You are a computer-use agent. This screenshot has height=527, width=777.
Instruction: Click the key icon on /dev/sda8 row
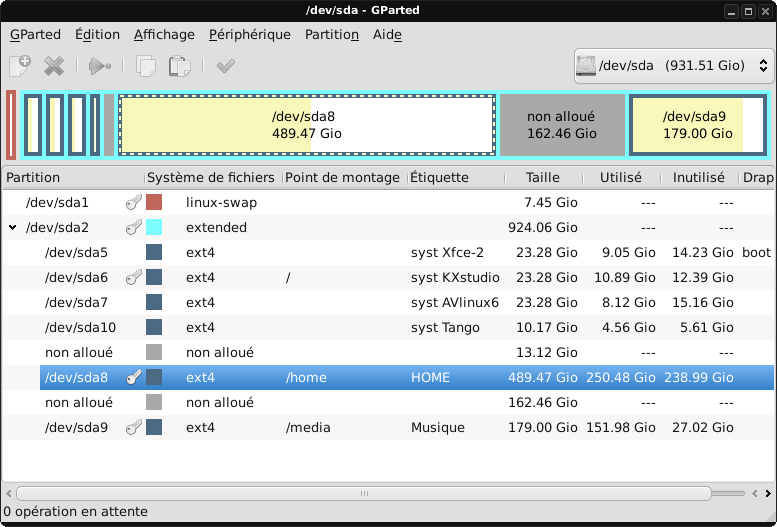pyautogui.click(x=134, y=377)
